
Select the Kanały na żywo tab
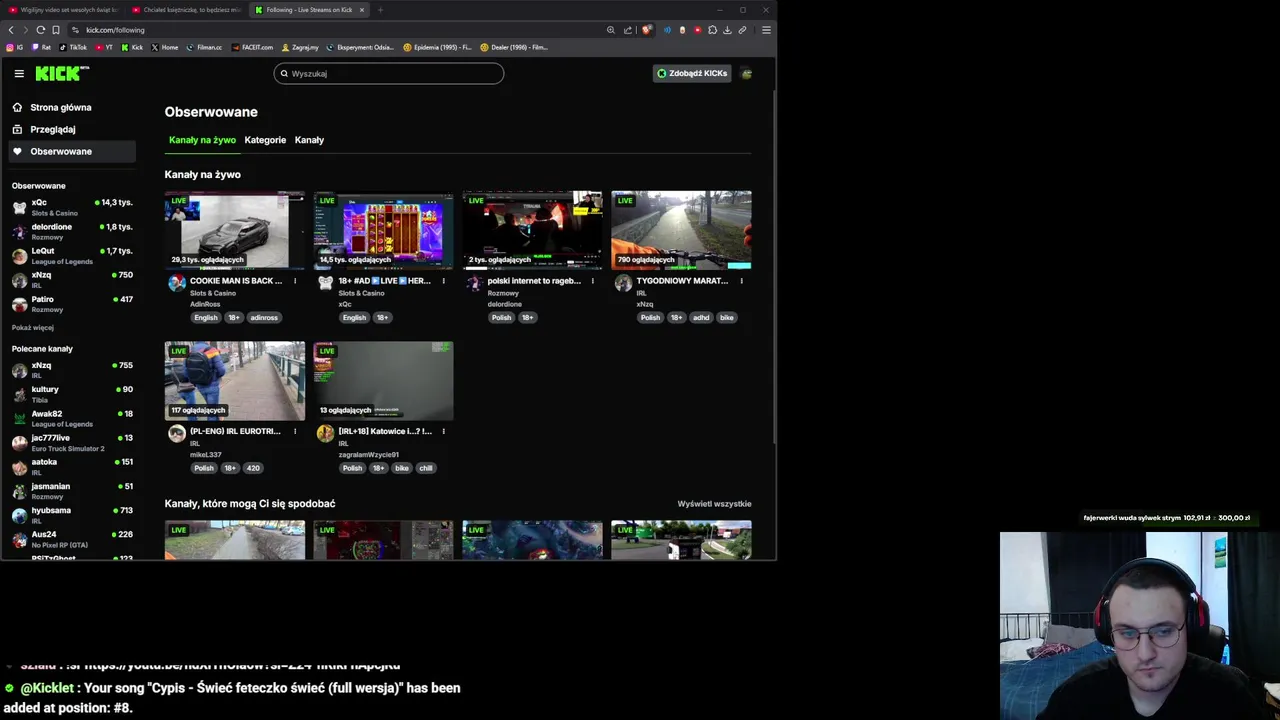(x=202, y=140)
